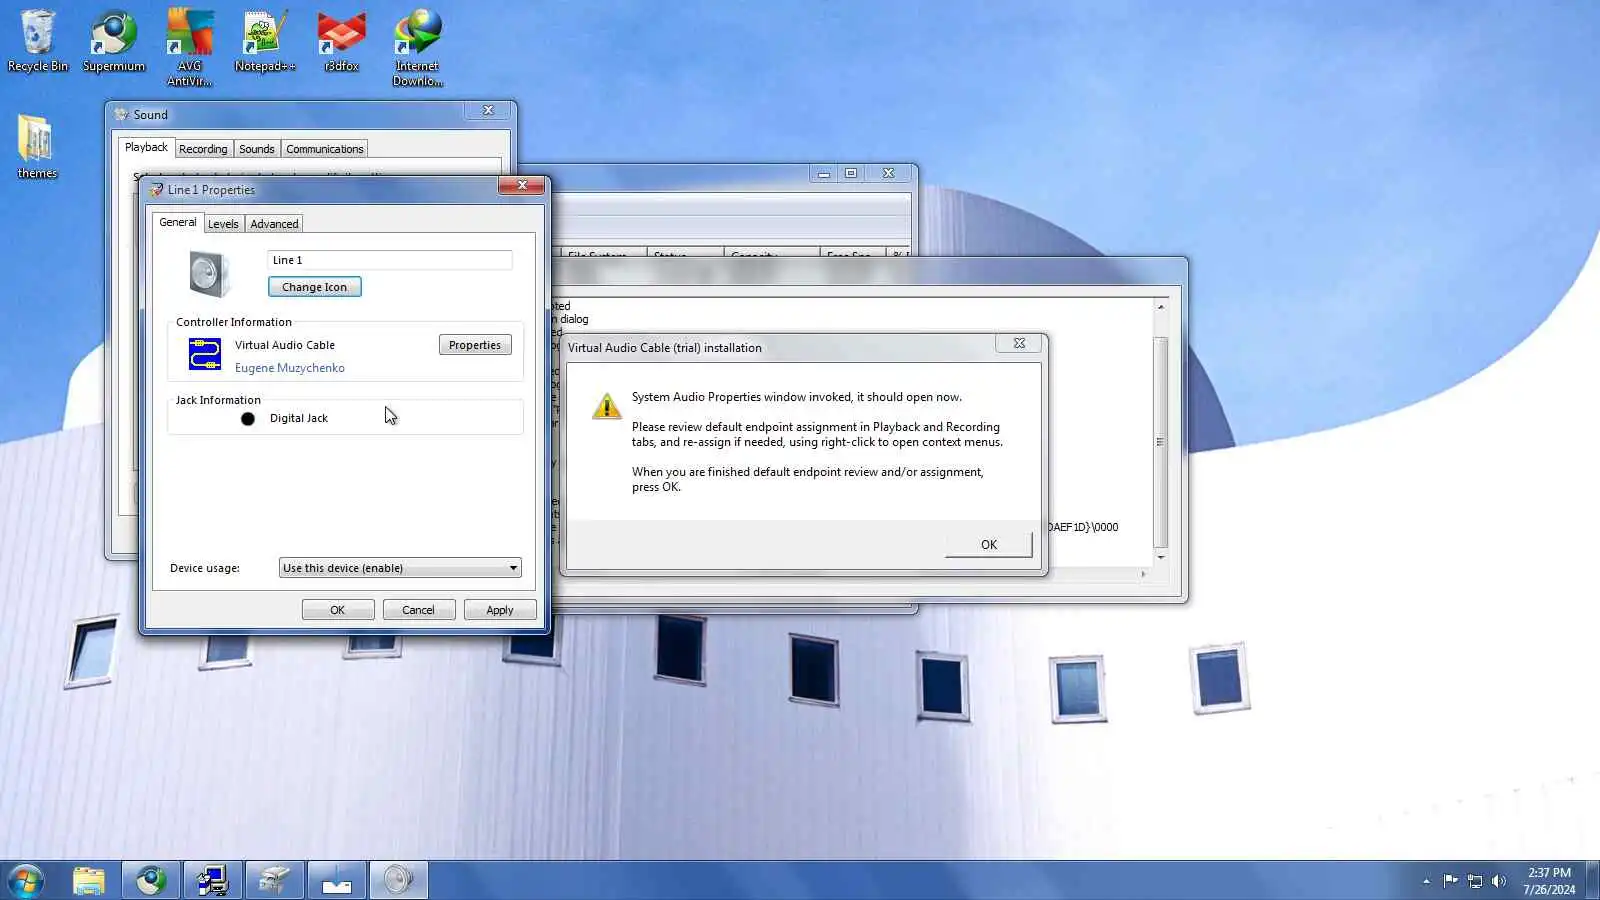Select the Playback tab in Sound window
Image resolution: width=1600 pixels, height=900 pixels.
coord(146,148)
